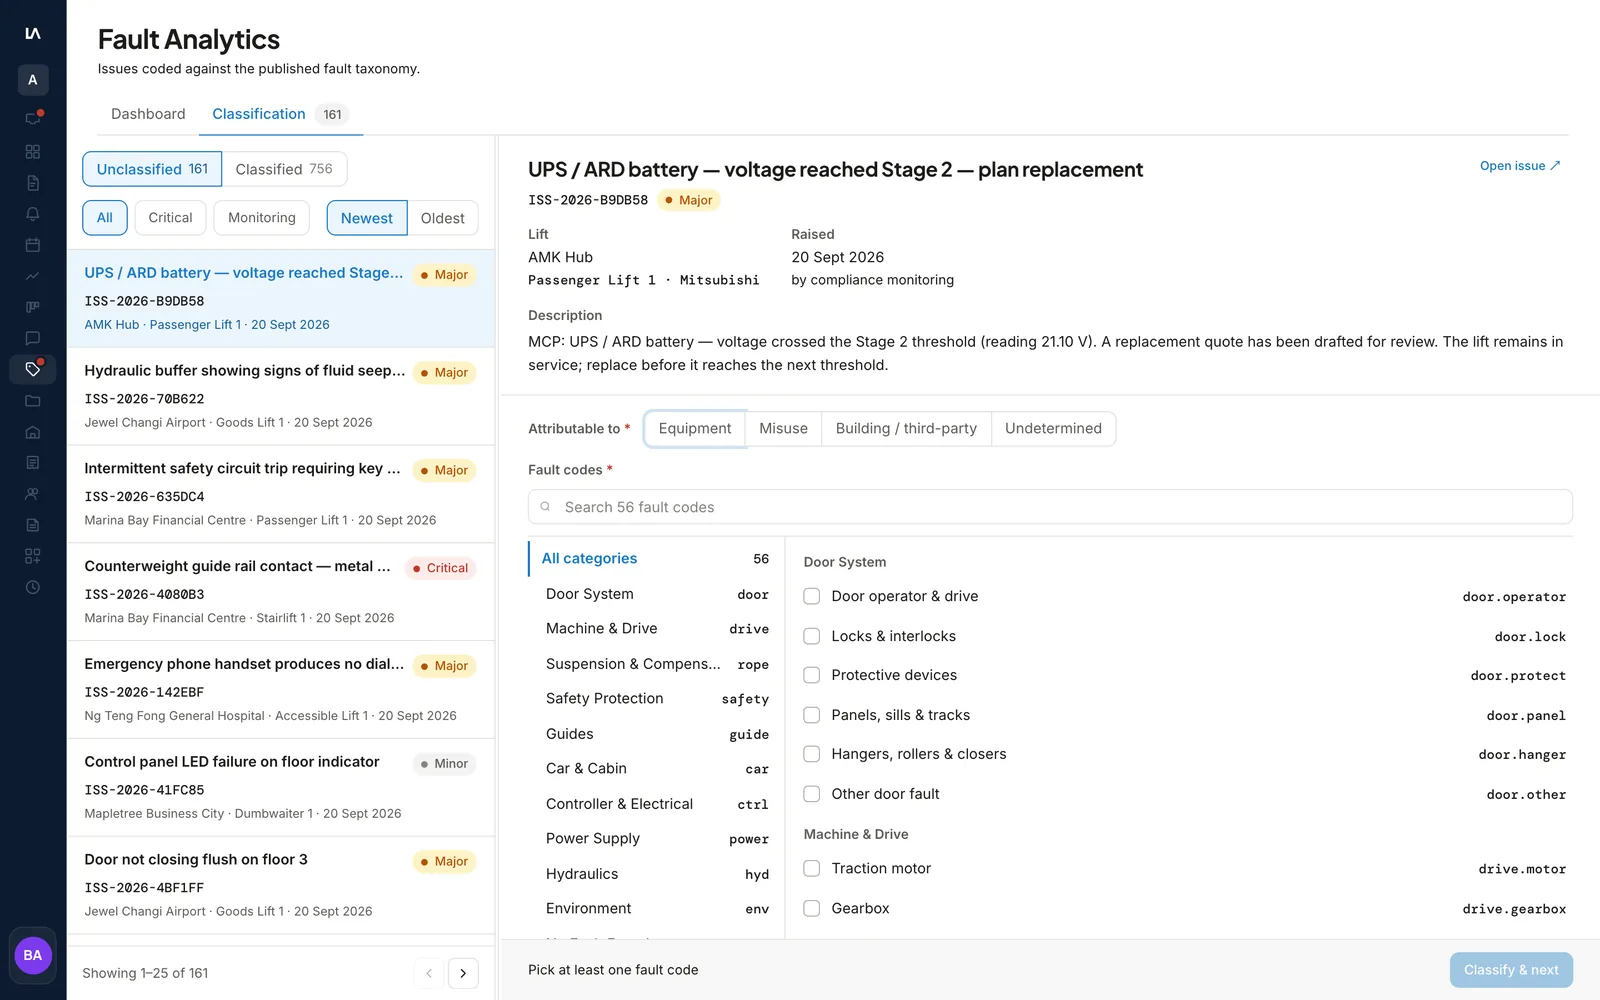Screen dimensions: 1600x1000
Task: Select the Guides category
Action: point(654,734)
